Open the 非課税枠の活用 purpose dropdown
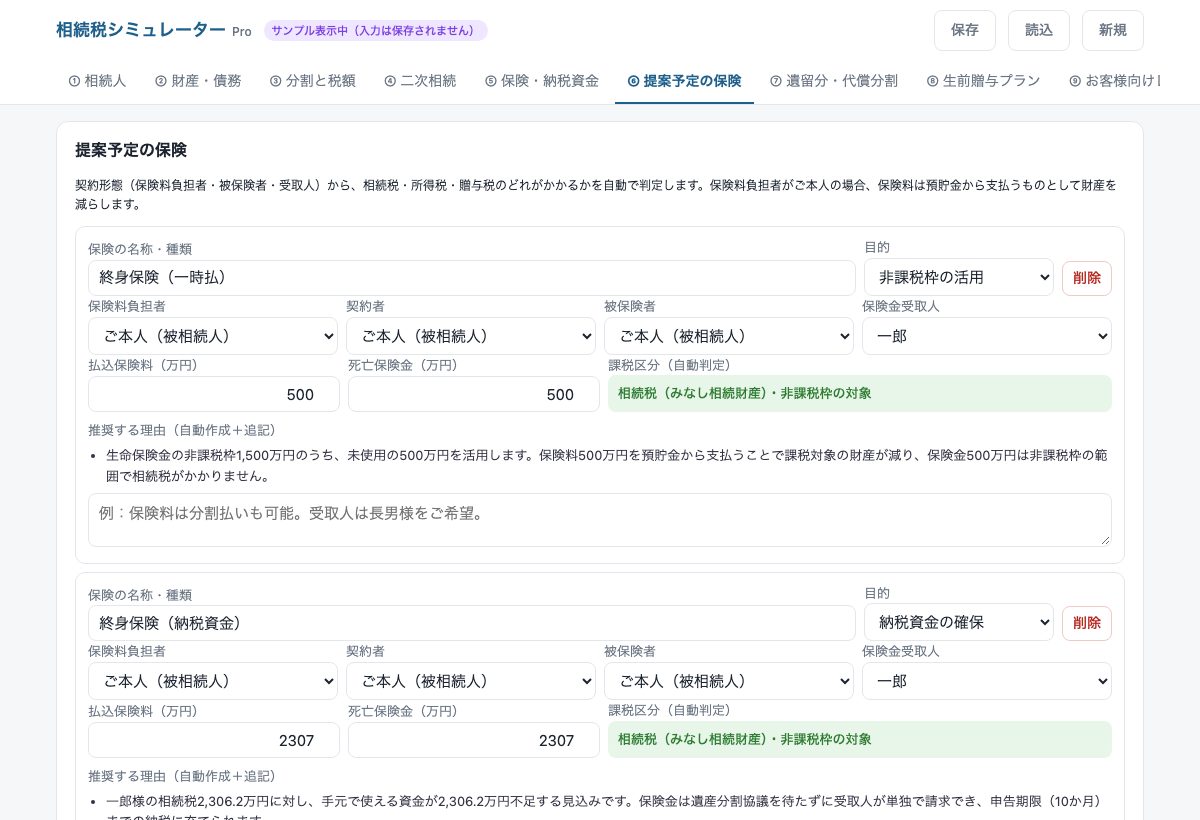 [959, 277]
